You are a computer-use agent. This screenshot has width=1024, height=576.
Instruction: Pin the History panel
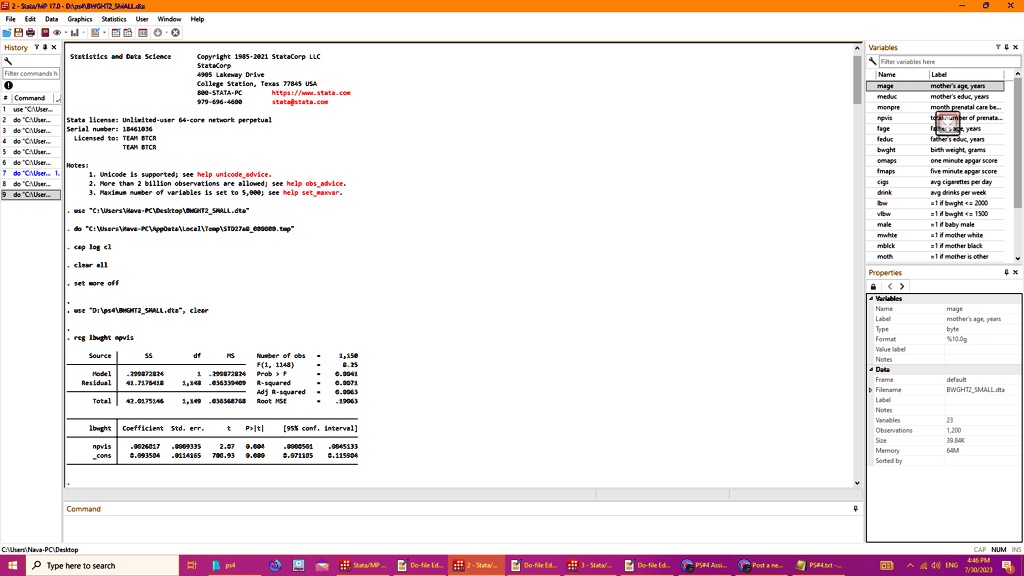(x=43, y=47)
